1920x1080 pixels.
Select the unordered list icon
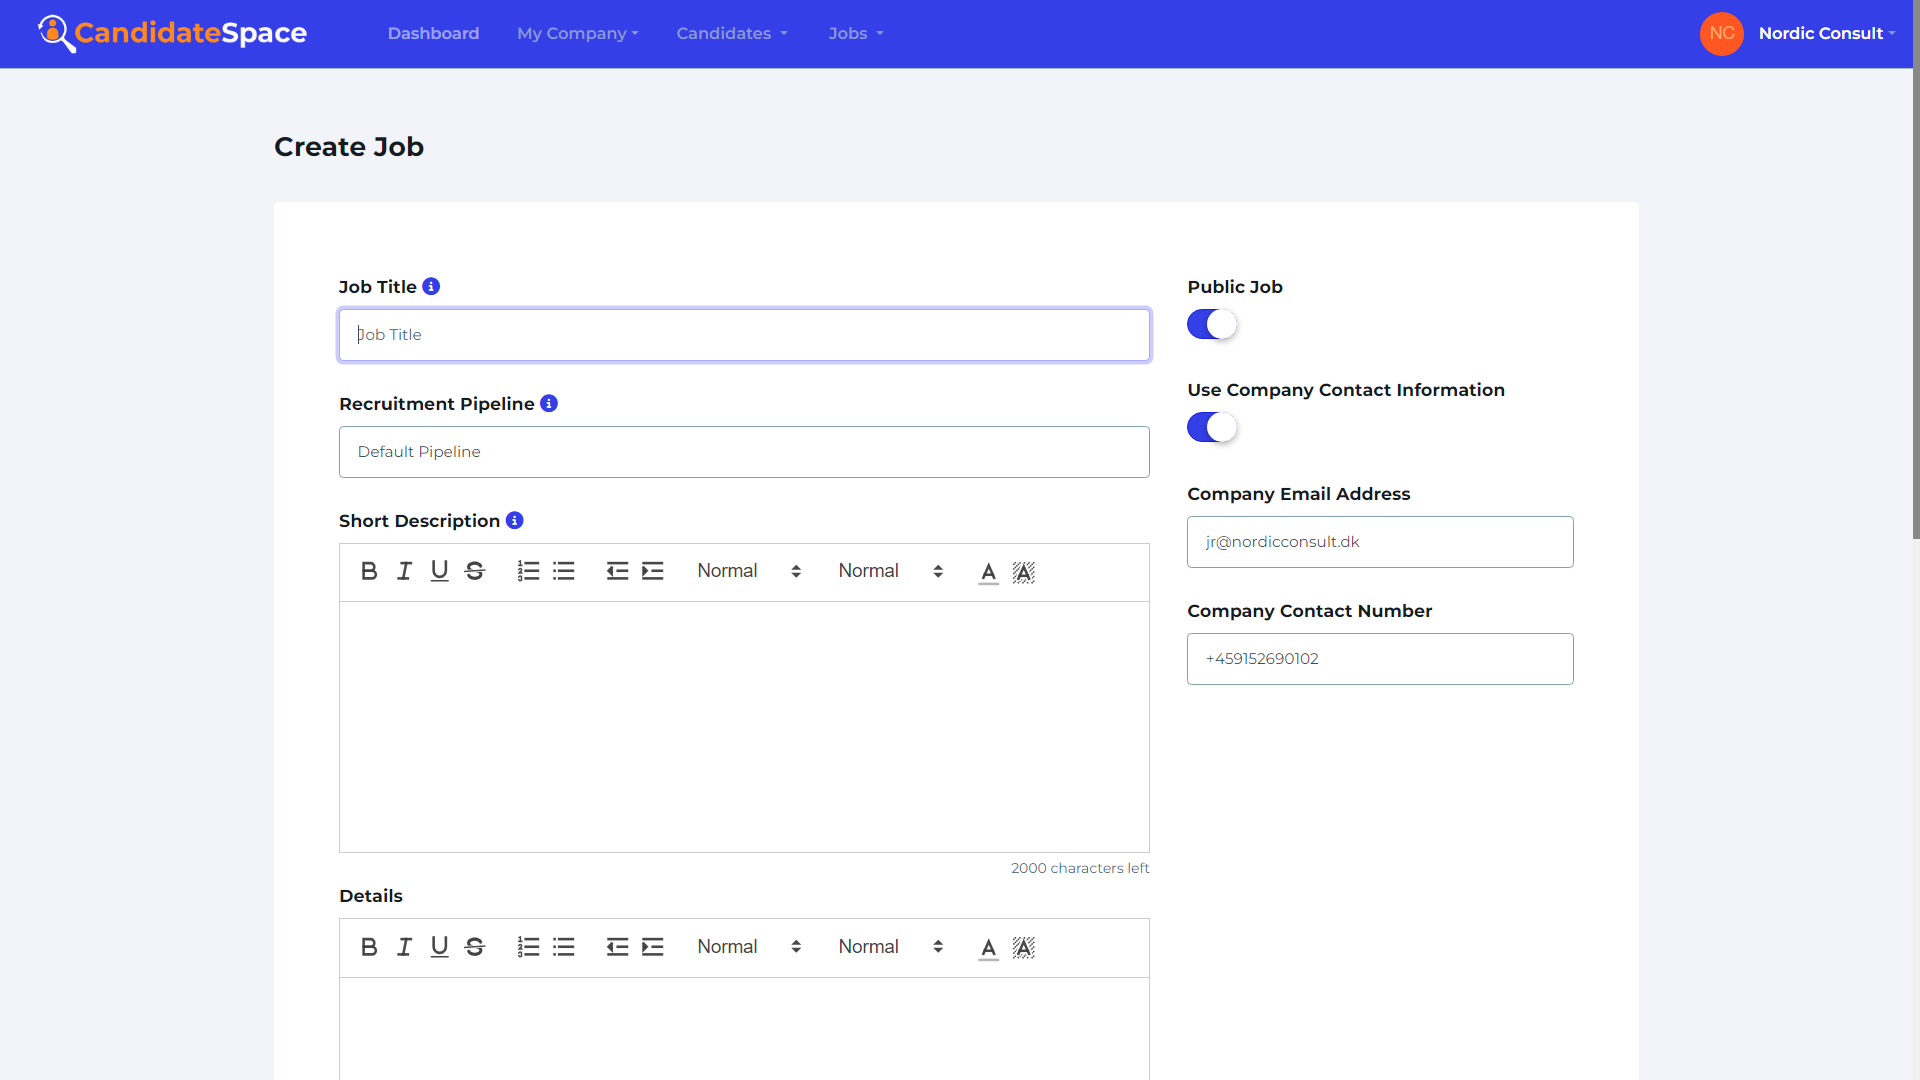[563, 571]
